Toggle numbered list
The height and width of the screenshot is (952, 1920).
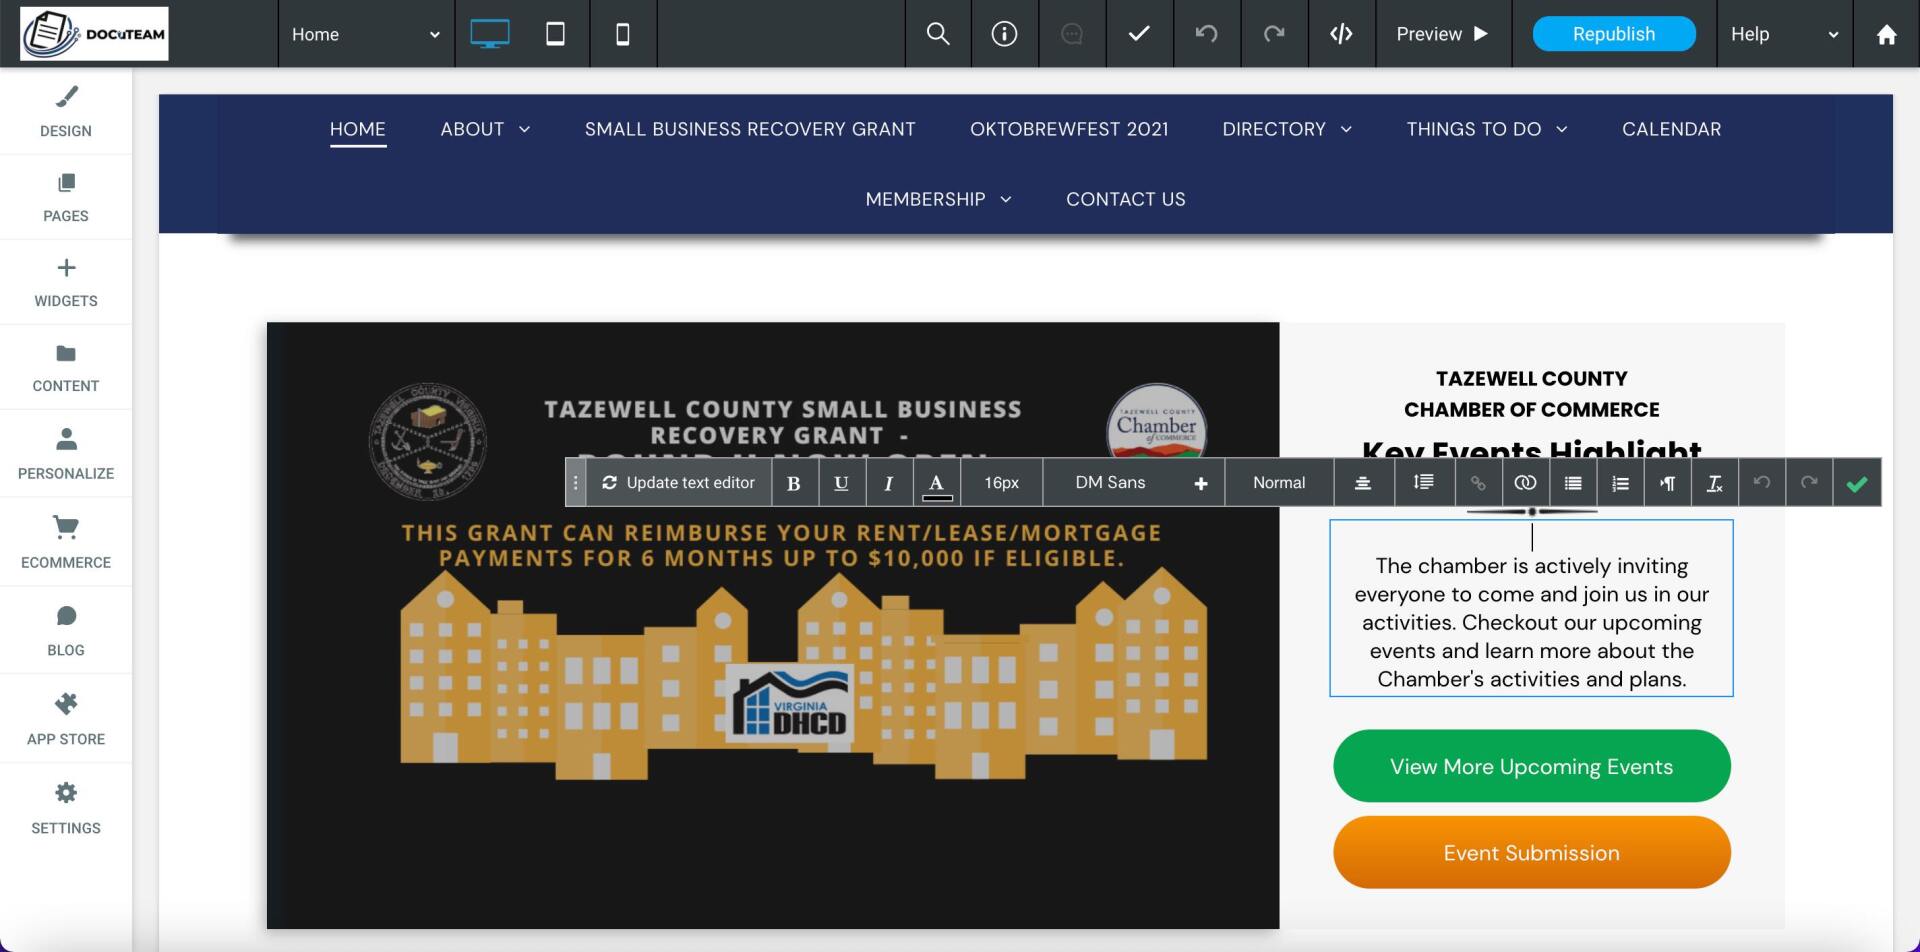[x=1620, y=483]
